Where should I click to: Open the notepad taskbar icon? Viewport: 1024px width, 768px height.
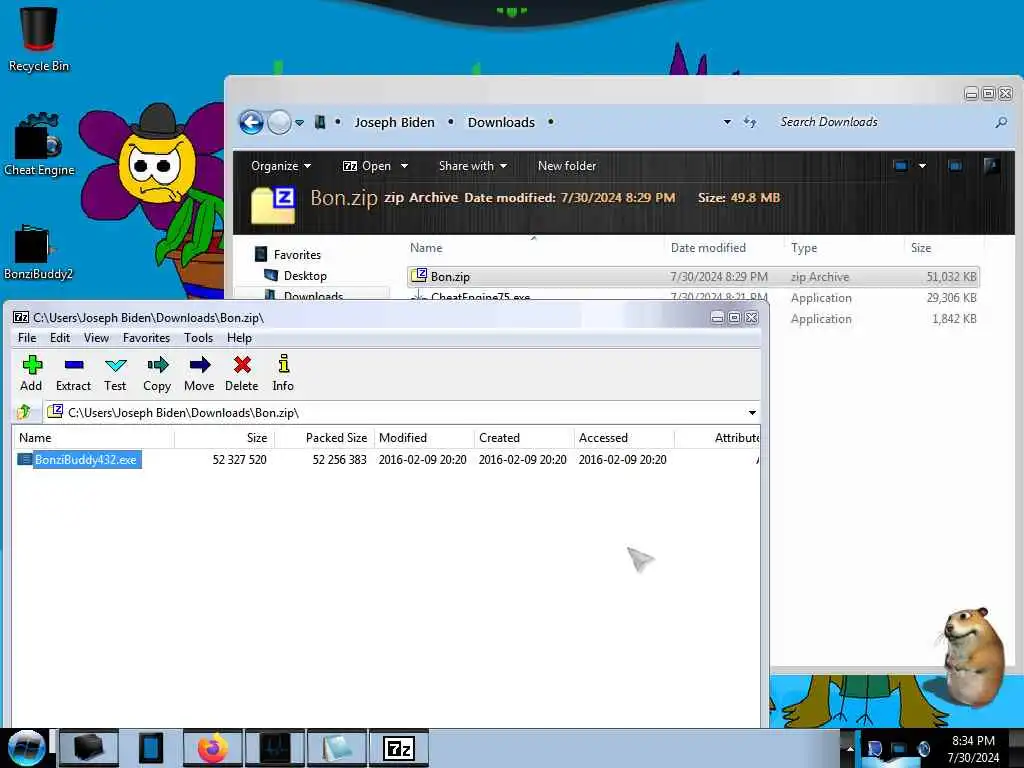337,748
